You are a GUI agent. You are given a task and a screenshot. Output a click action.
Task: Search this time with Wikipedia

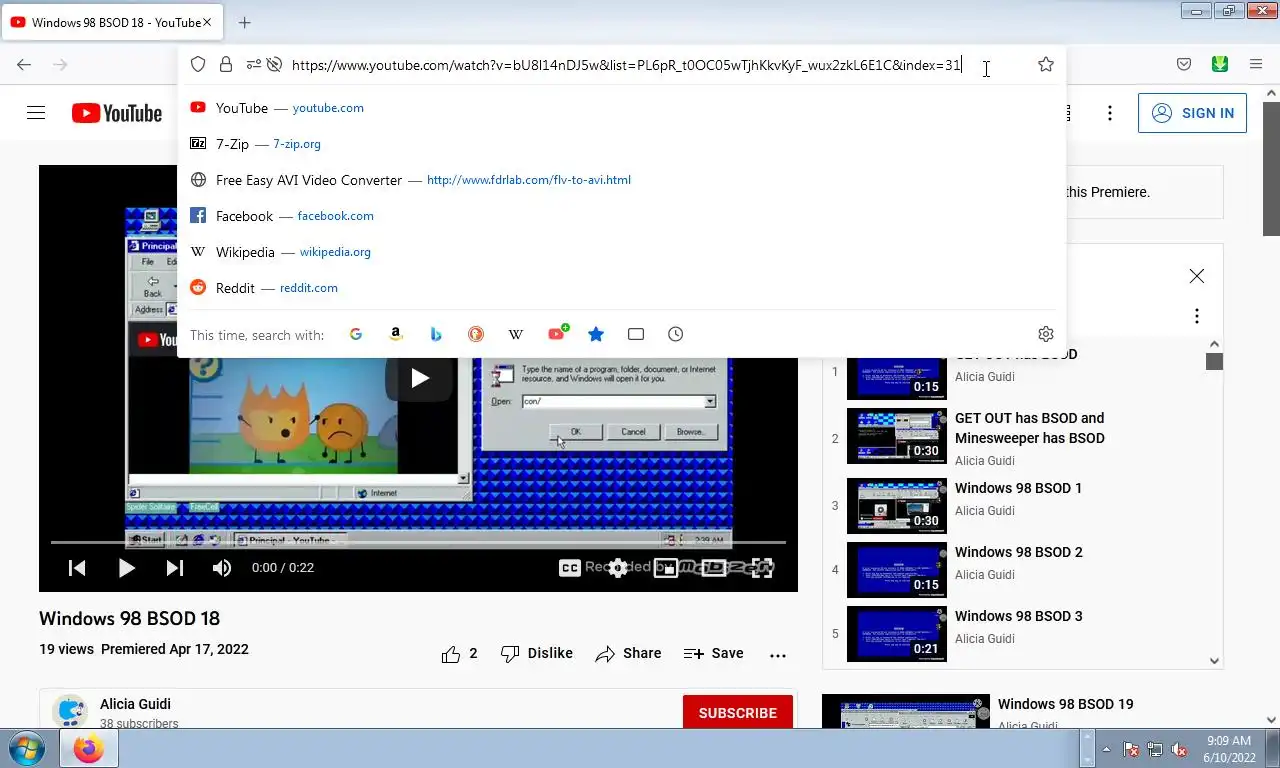[x=516, y=334]
